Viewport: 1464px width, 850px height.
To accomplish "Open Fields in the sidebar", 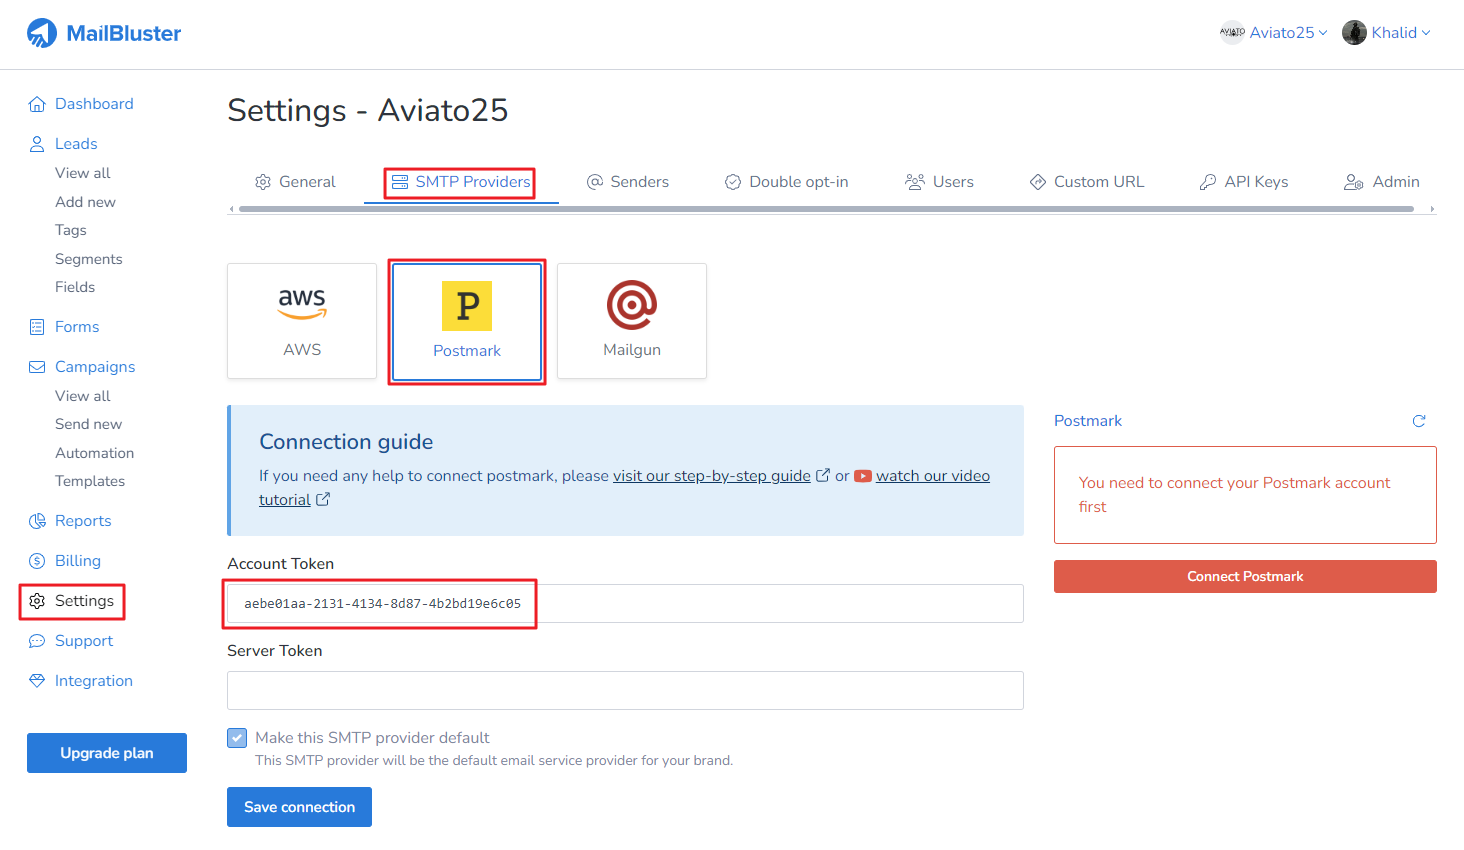I will pos(75,287).
